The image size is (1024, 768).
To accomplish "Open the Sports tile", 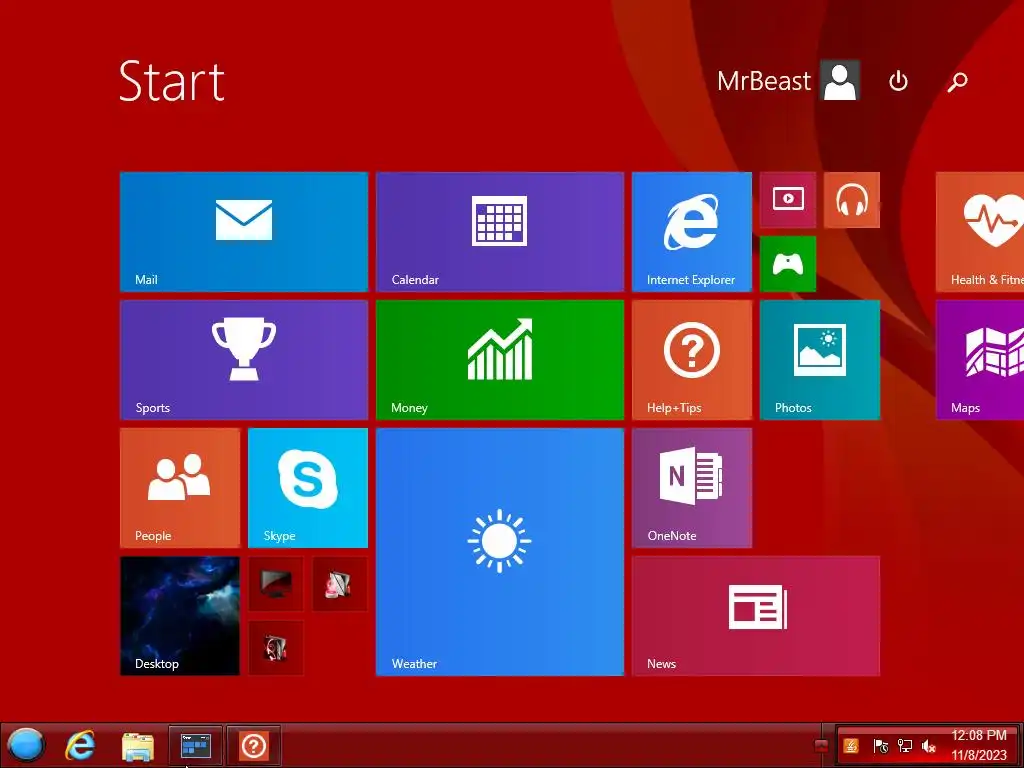I will click(x=244, y=360).
